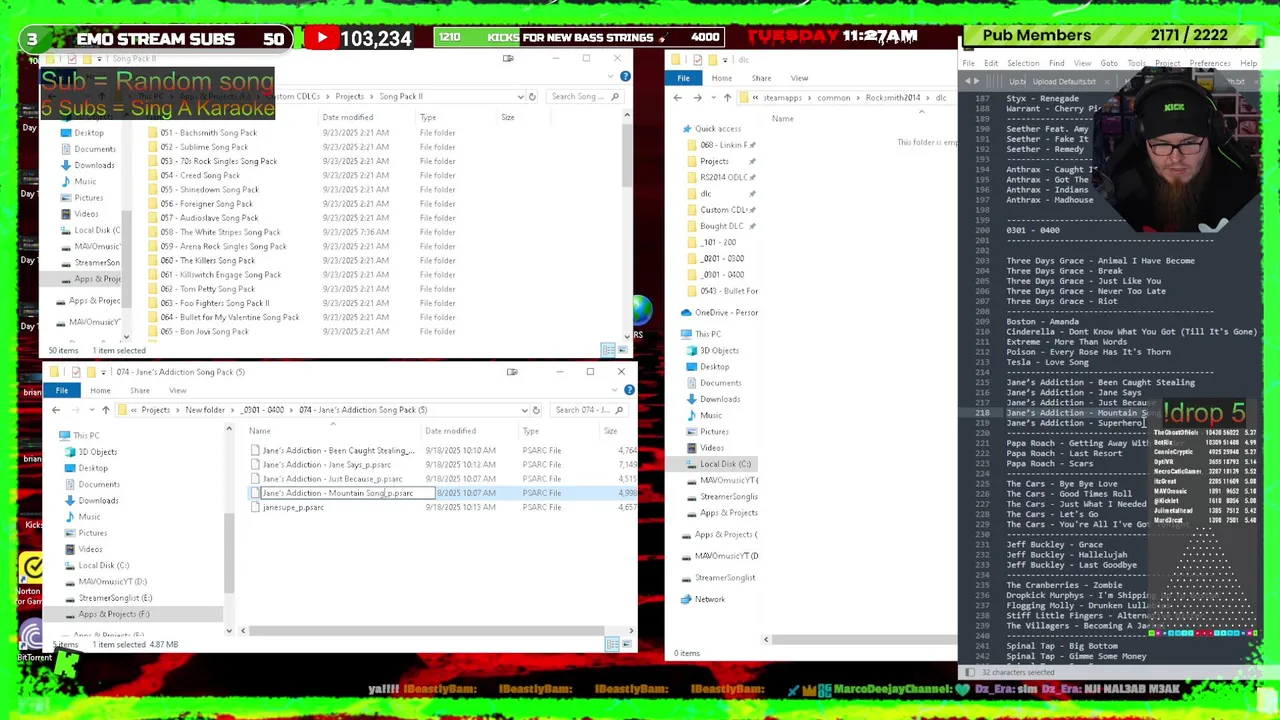Select the 3D Objects icon in bottom-left window
The image size is (1280, 720).
tap(70, 452)
